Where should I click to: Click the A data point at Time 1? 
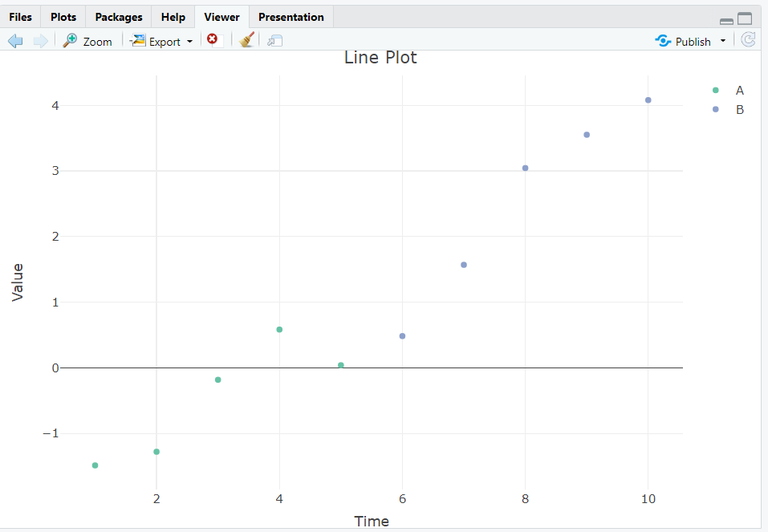[95, 465]
